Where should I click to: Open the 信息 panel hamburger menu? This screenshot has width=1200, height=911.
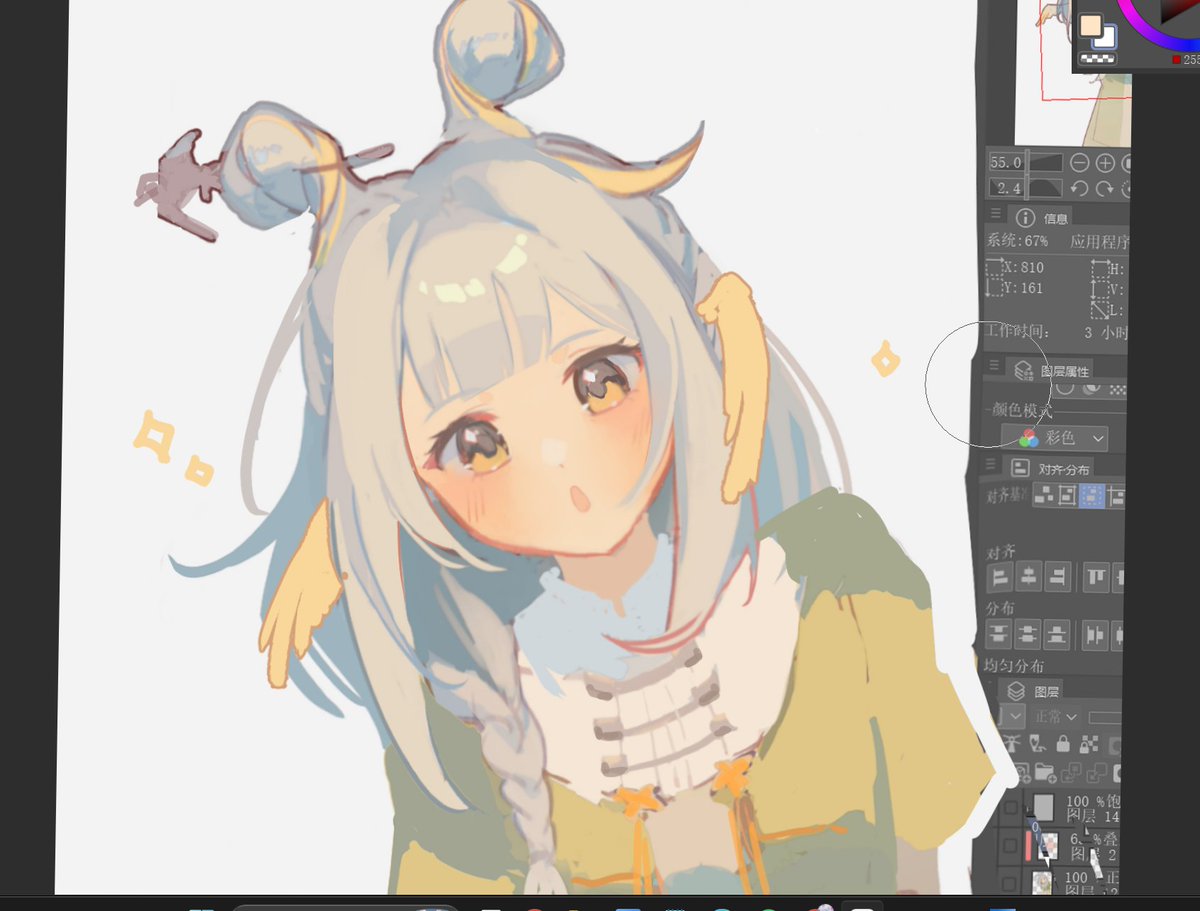point(995,213)
